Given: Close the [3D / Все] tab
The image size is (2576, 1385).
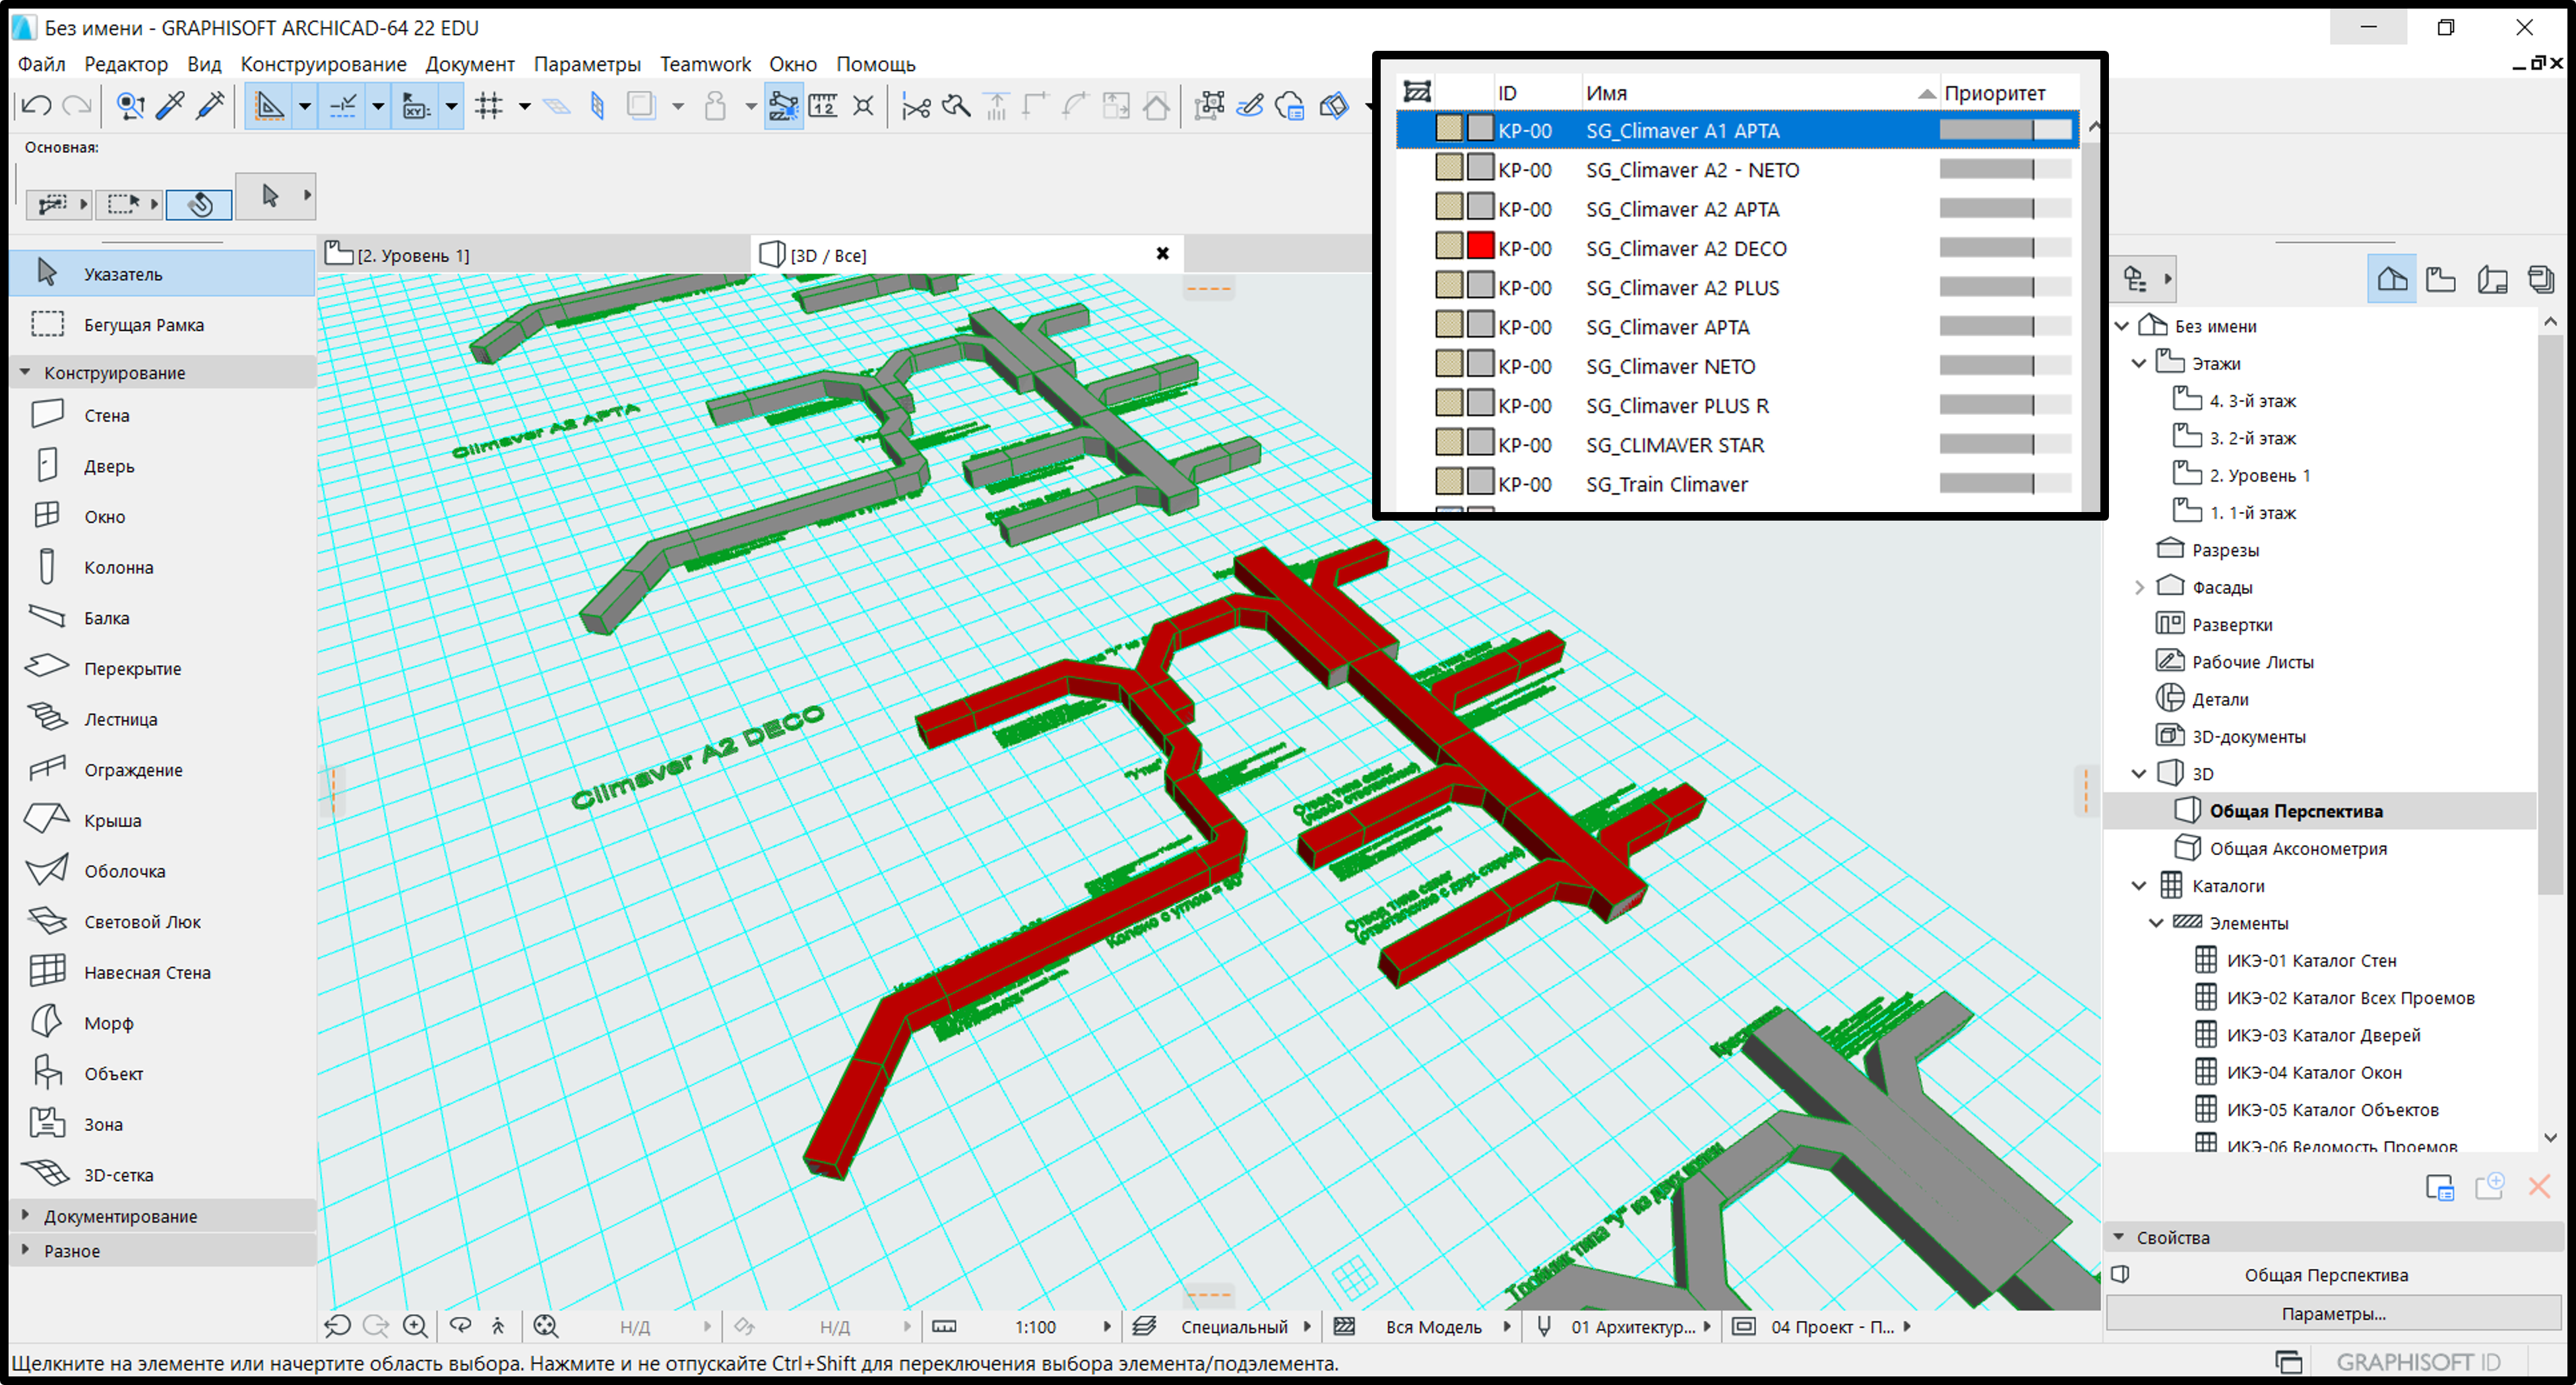Looking at the screenshot, I should 1162,254.
